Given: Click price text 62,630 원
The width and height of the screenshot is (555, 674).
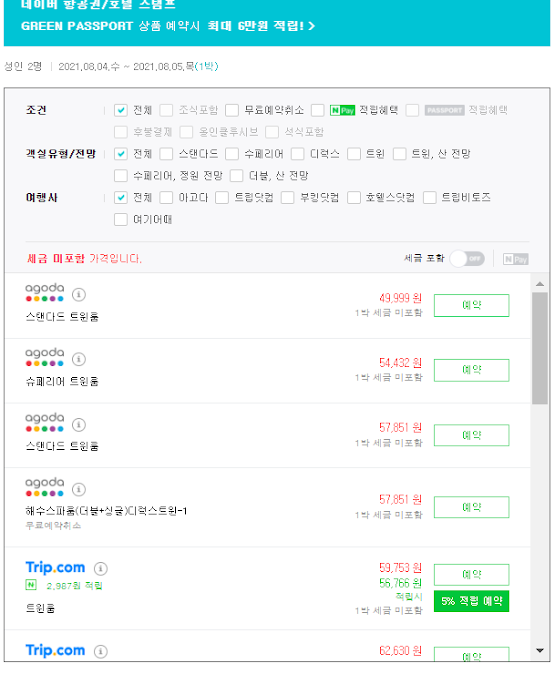Looking at the screenshot, I should coord(401,650).
